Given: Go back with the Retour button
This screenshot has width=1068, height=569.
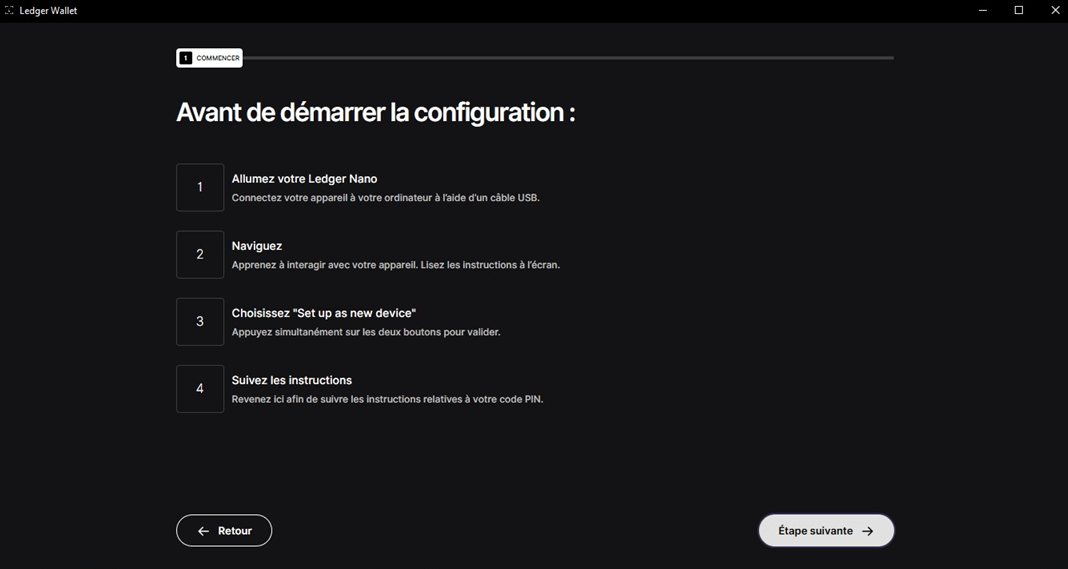Looking at the screenshot, I should coord(224,531).
